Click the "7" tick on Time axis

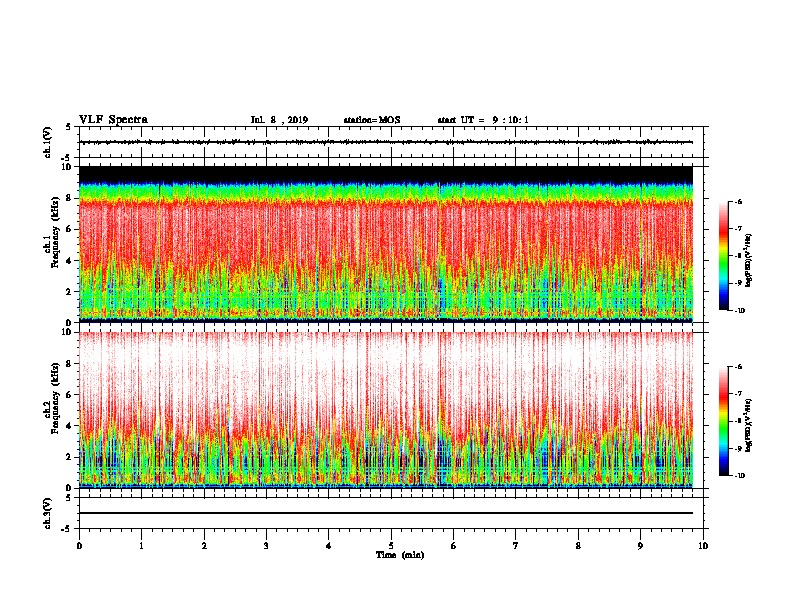pyautogui.click(x=516, y=546)
